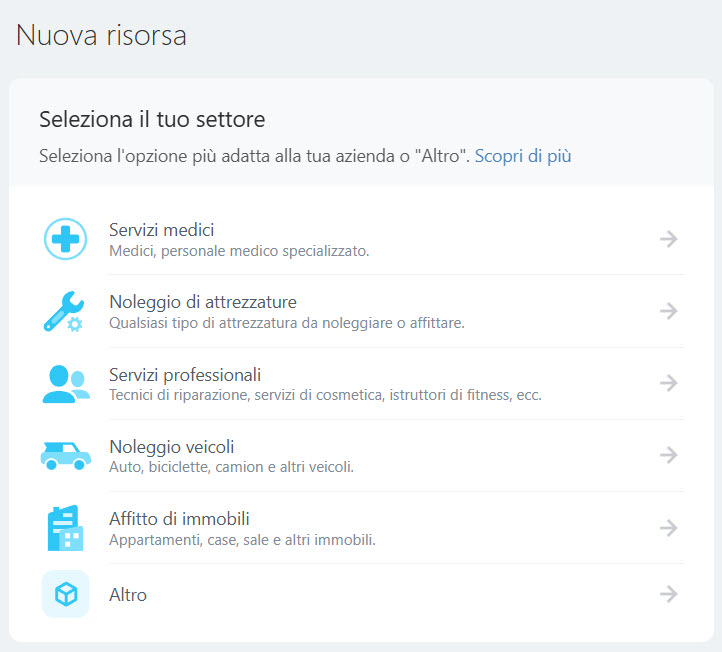Image resolution: width=722 pixels, height=652 pixels.
Task: Choose the 'Affitto di immobili' title
Action: [179, 518]
